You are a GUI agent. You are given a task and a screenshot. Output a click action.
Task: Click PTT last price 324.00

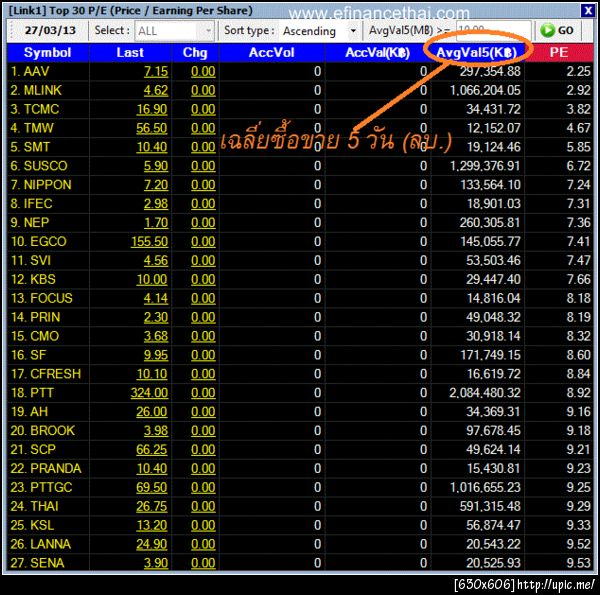coord(150,393)
